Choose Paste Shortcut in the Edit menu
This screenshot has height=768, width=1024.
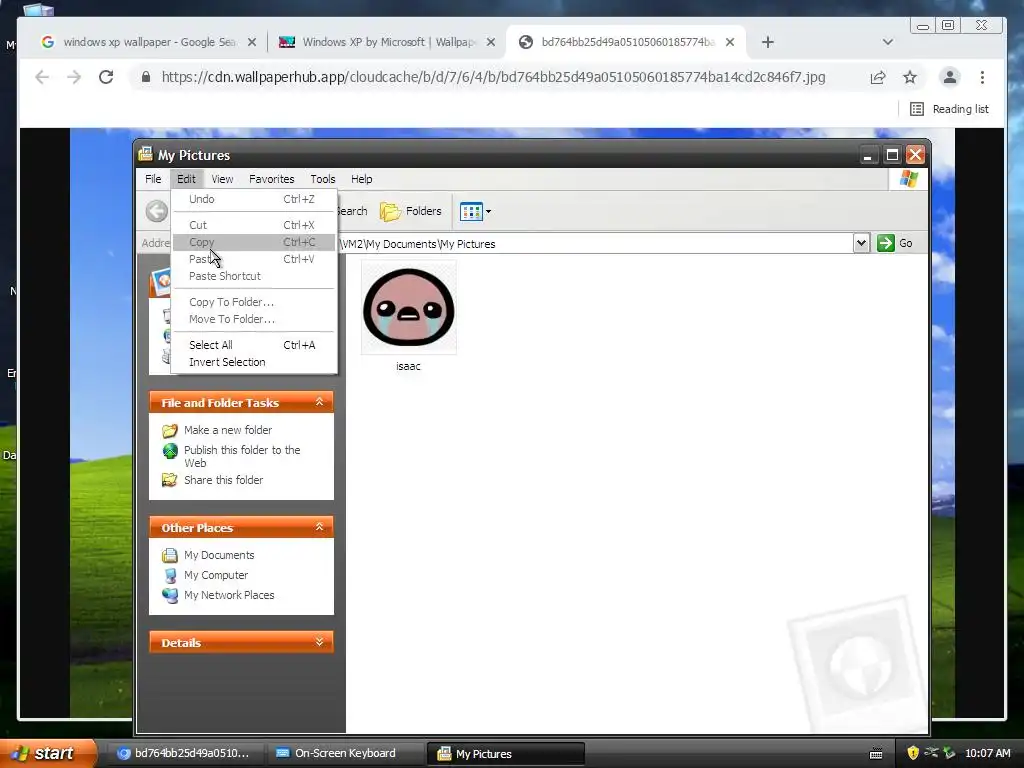tap(254, 276)
